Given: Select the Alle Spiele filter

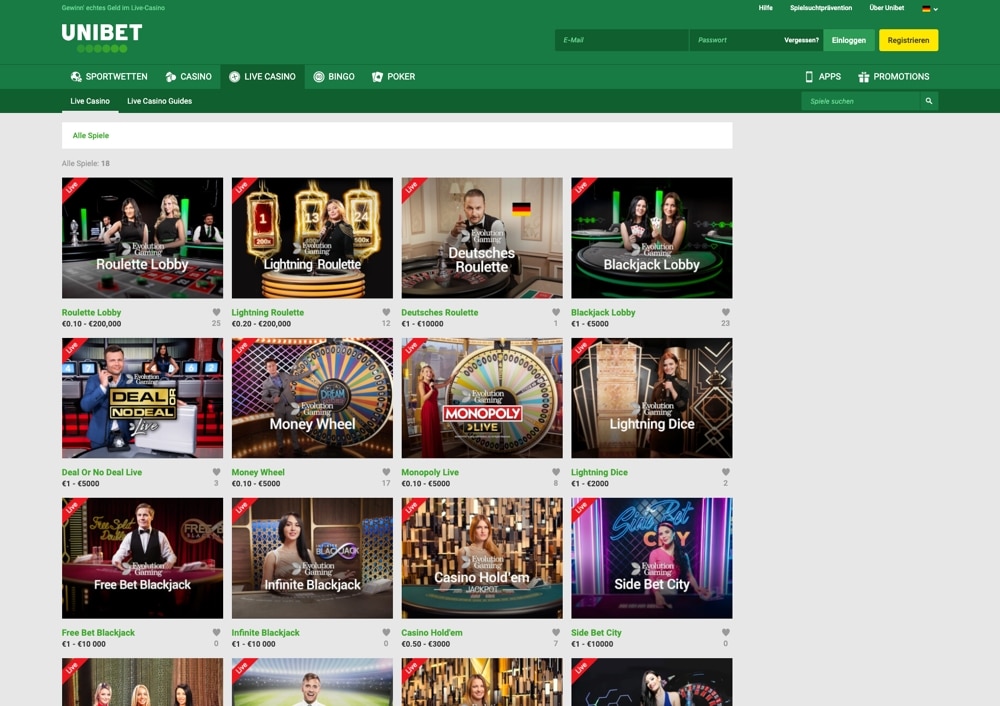Looking at the screenshot, I should coord(91,135).
